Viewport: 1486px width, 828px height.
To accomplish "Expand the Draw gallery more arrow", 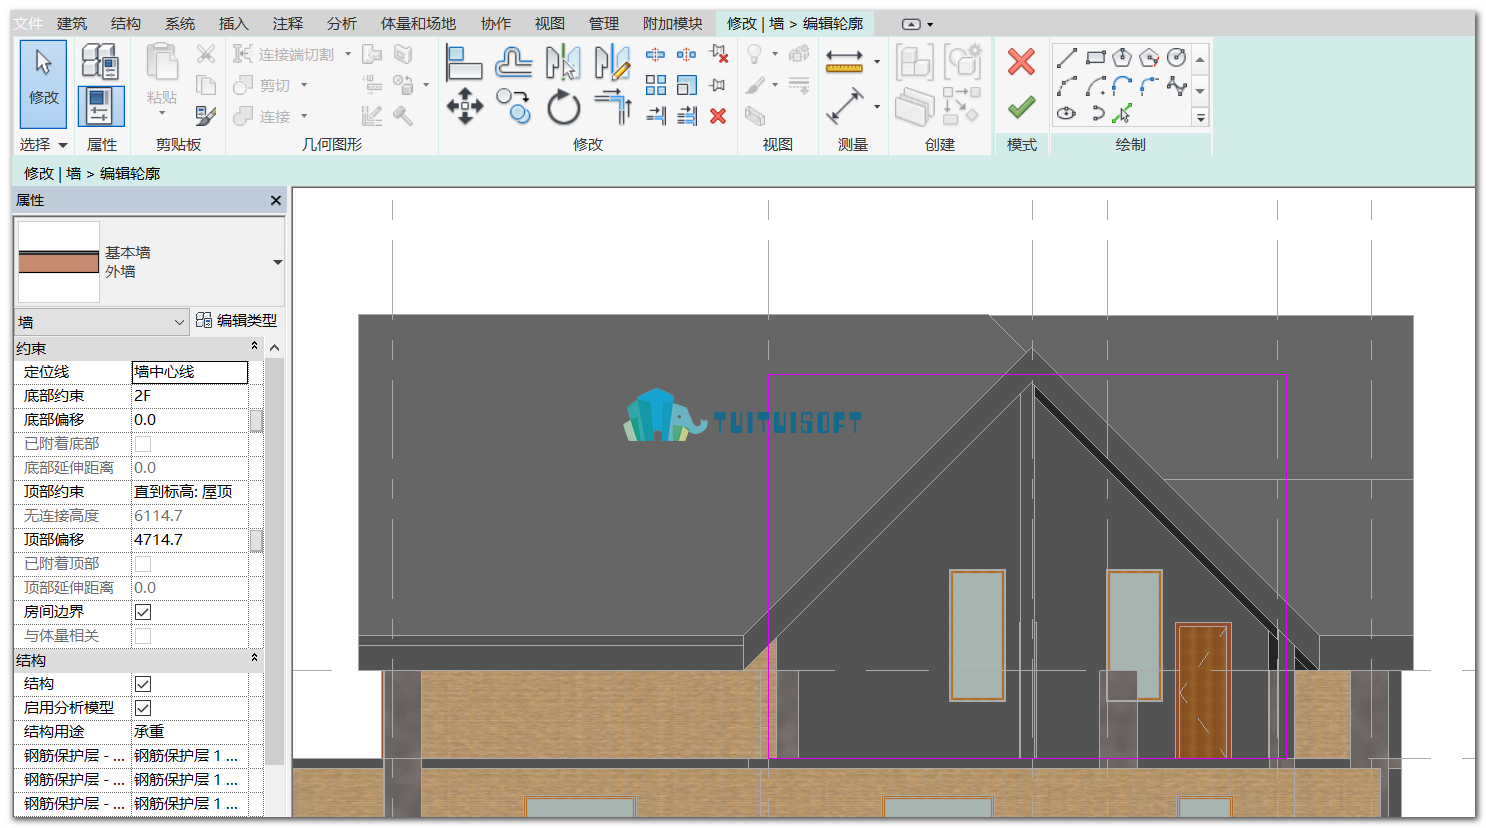I will (1200, 117).
